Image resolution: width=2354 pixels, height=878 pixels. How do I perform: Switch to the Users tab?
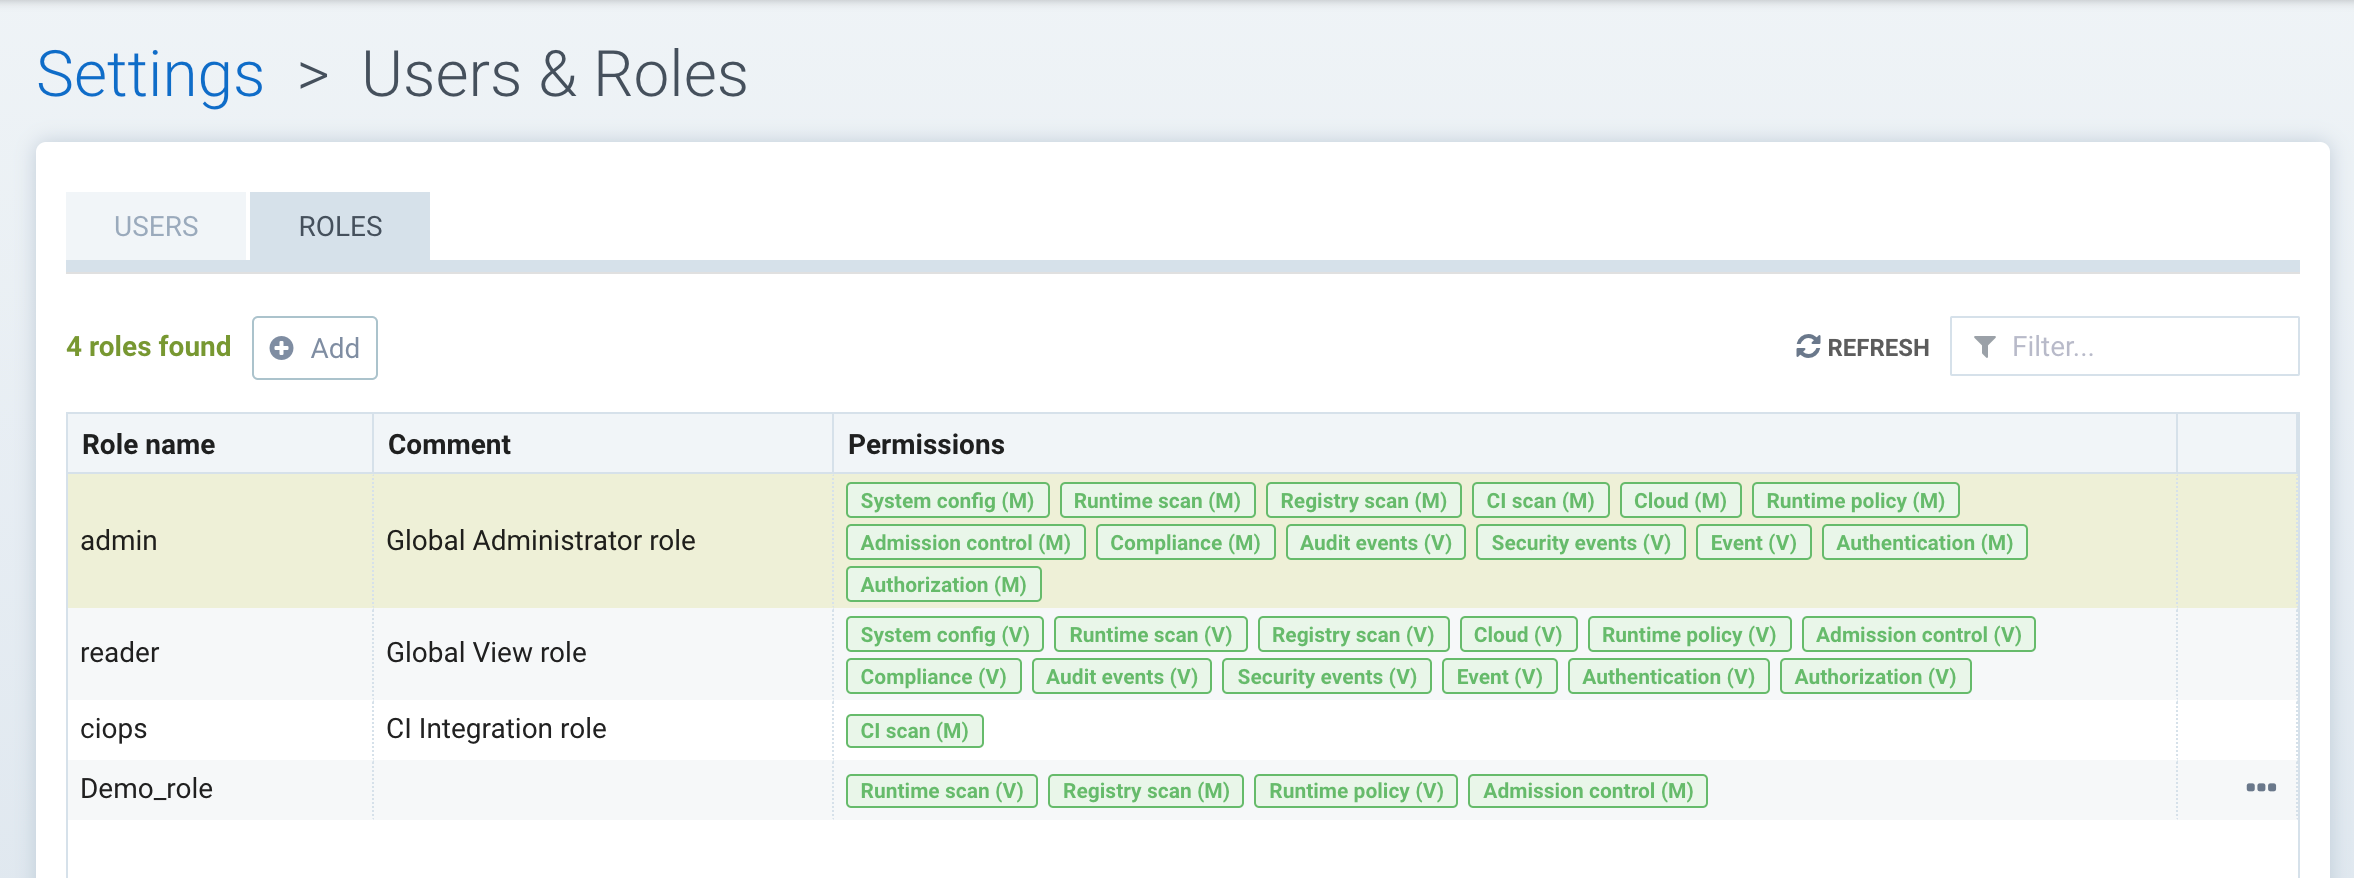(156, 226)
